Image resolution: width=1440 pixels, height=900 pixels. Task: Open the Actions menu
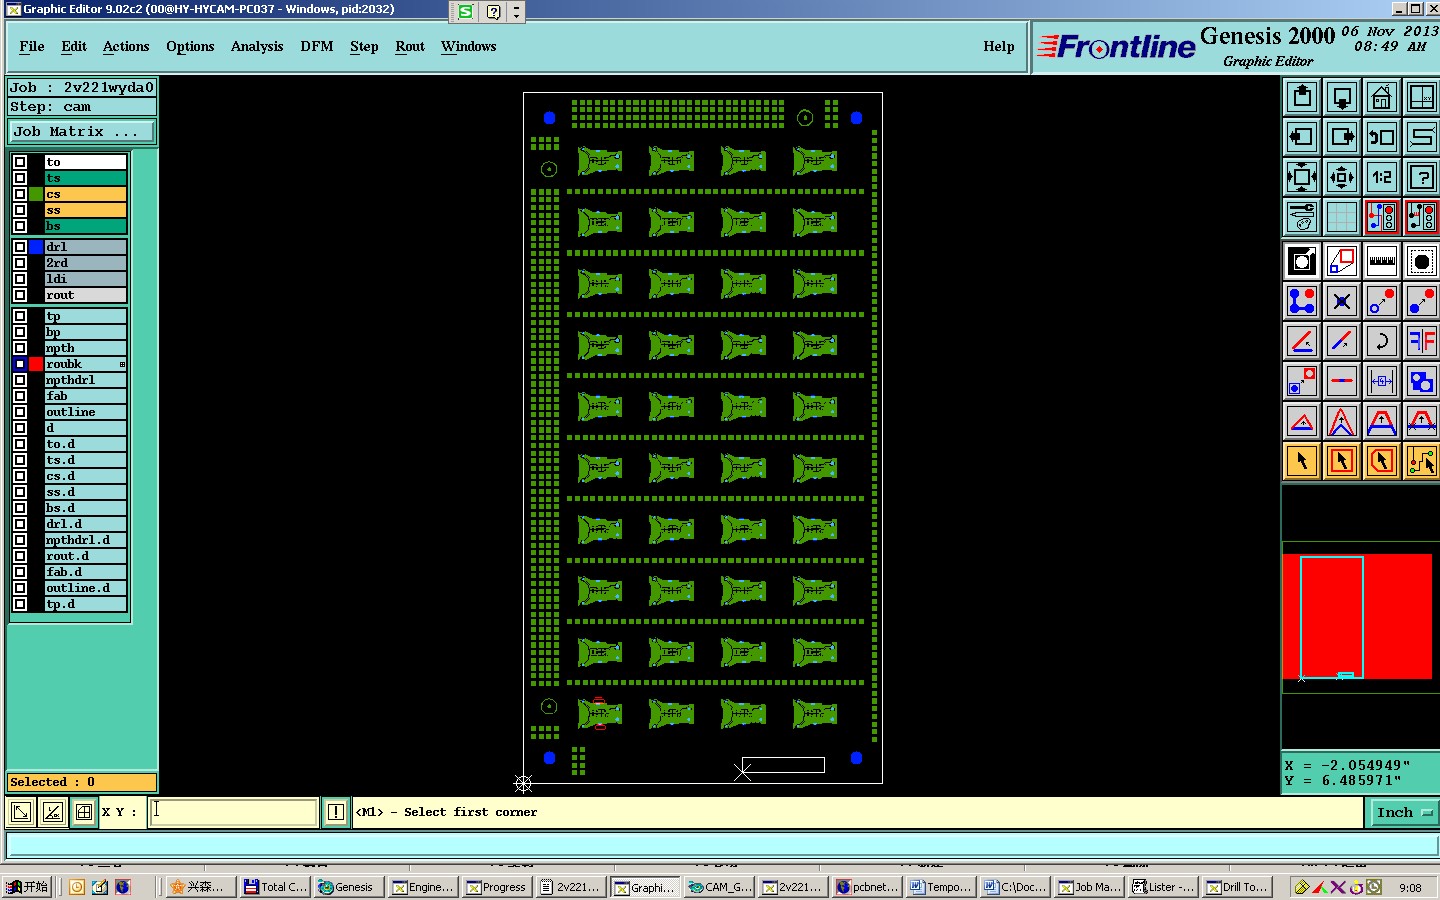tap(126, 46)
